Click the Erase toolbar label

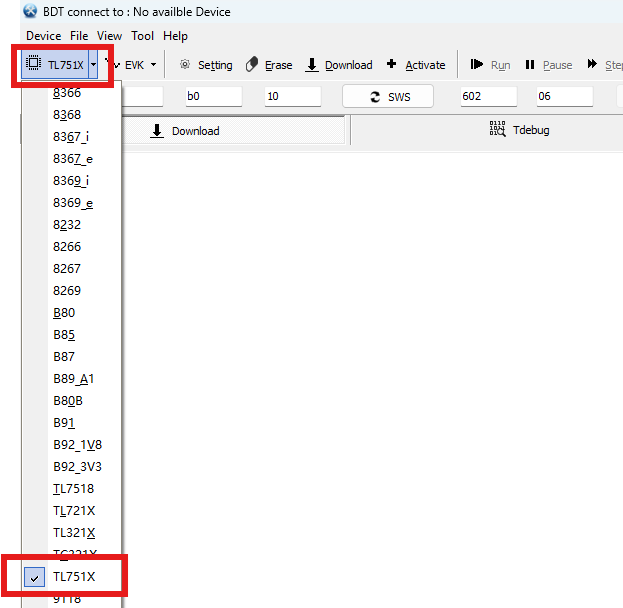(279, 65)
